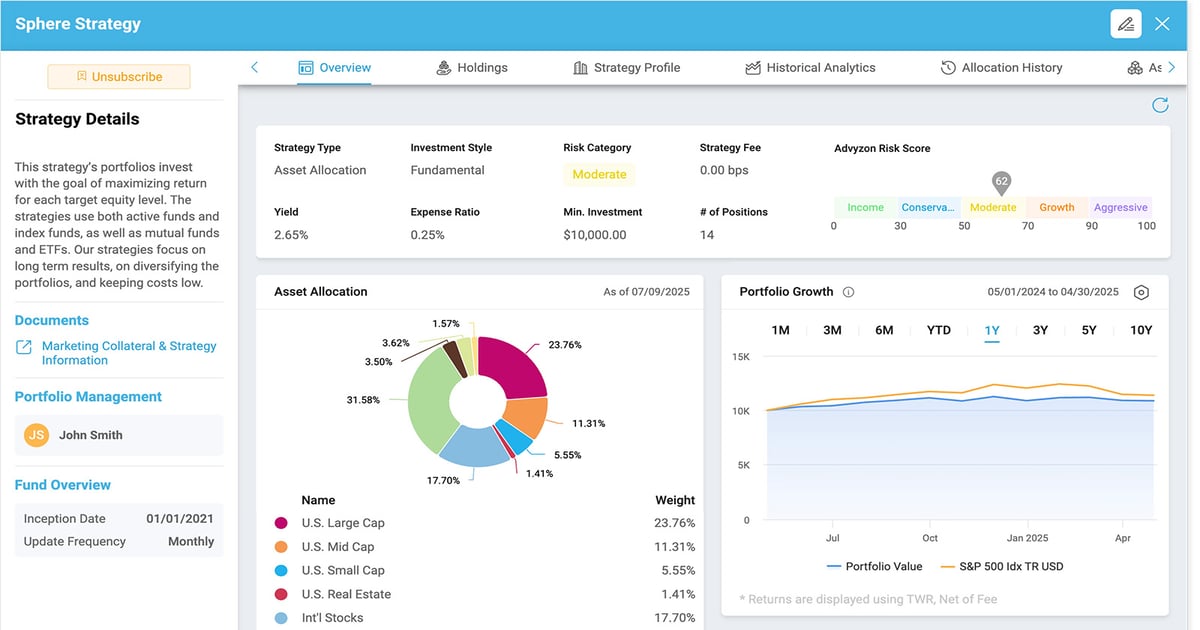Click the refresh icon above the strategy details
Image resolution: width=1200 pixels, height=630 pixels.
click(1160, 104)
